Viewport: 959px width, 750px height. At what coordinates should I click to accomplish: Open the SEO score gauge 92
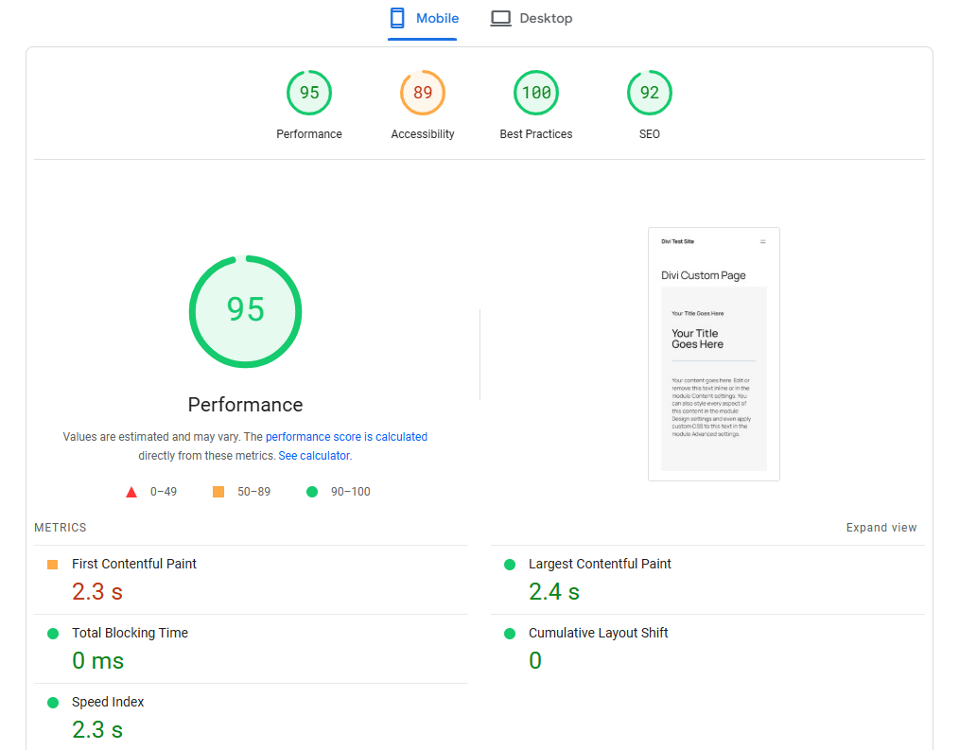pos(649,93)
